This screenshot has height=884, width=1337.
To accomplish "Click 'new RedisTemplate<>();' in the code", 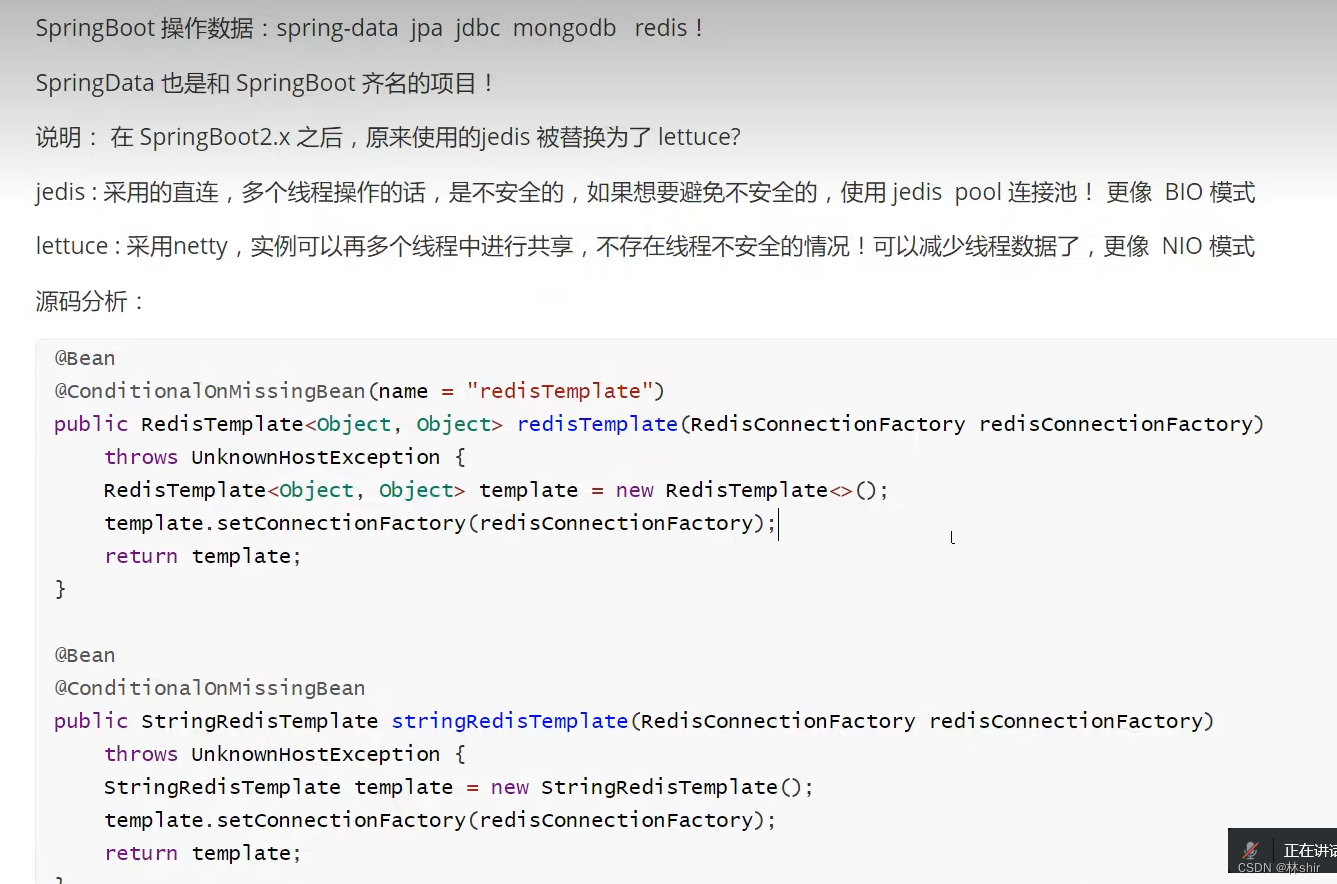I will point(752,490).
